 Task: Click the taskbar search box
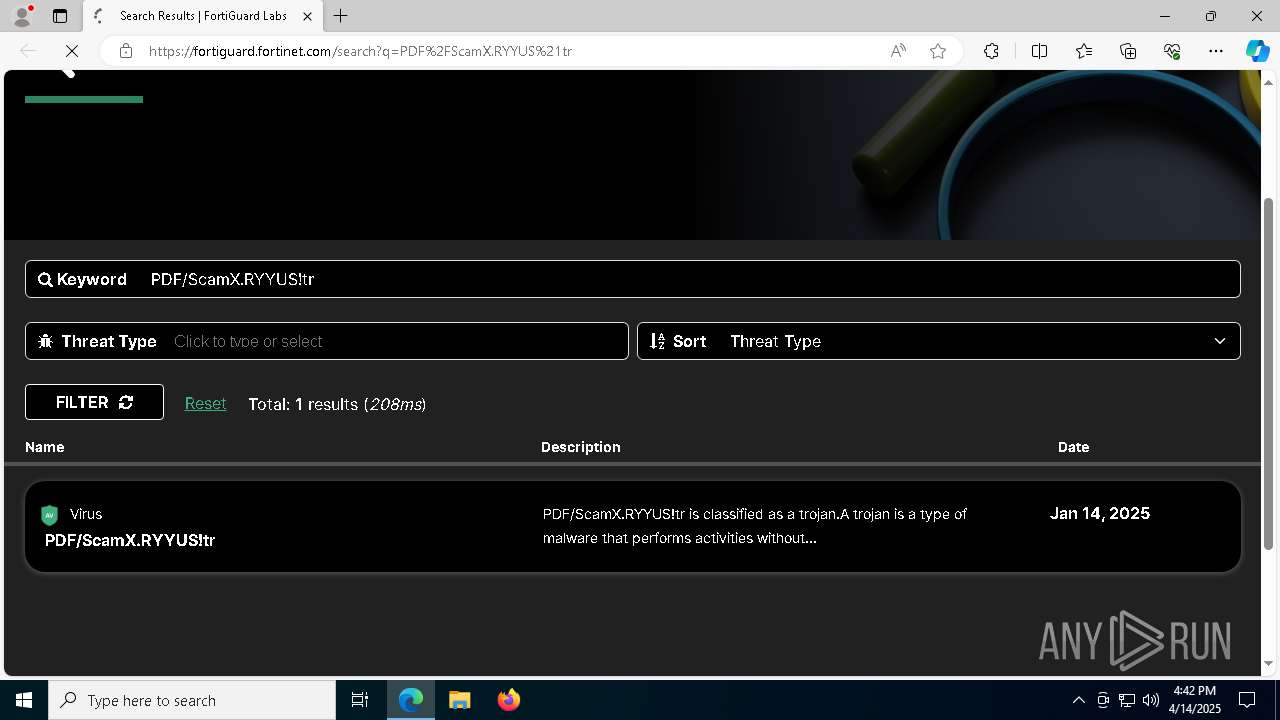coord(192,700)
